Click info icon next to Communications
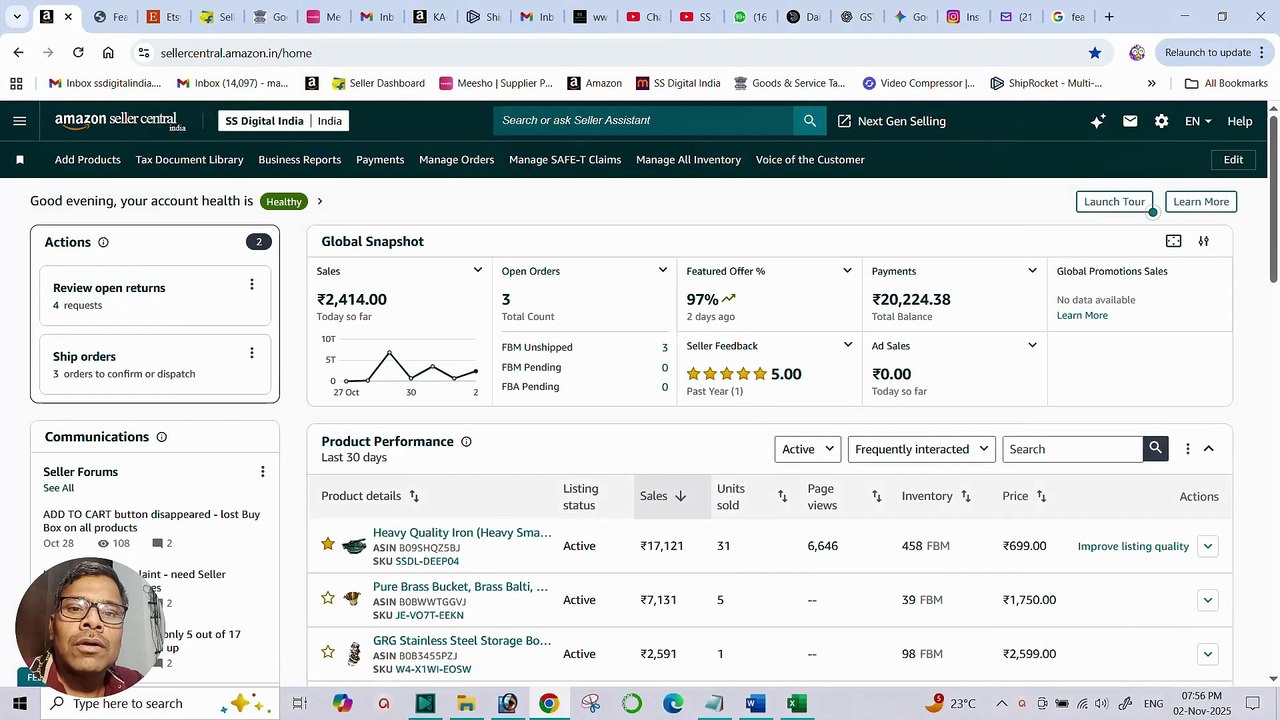Image resolution: width=1280 pixels, height=720 pixels. 162,437
